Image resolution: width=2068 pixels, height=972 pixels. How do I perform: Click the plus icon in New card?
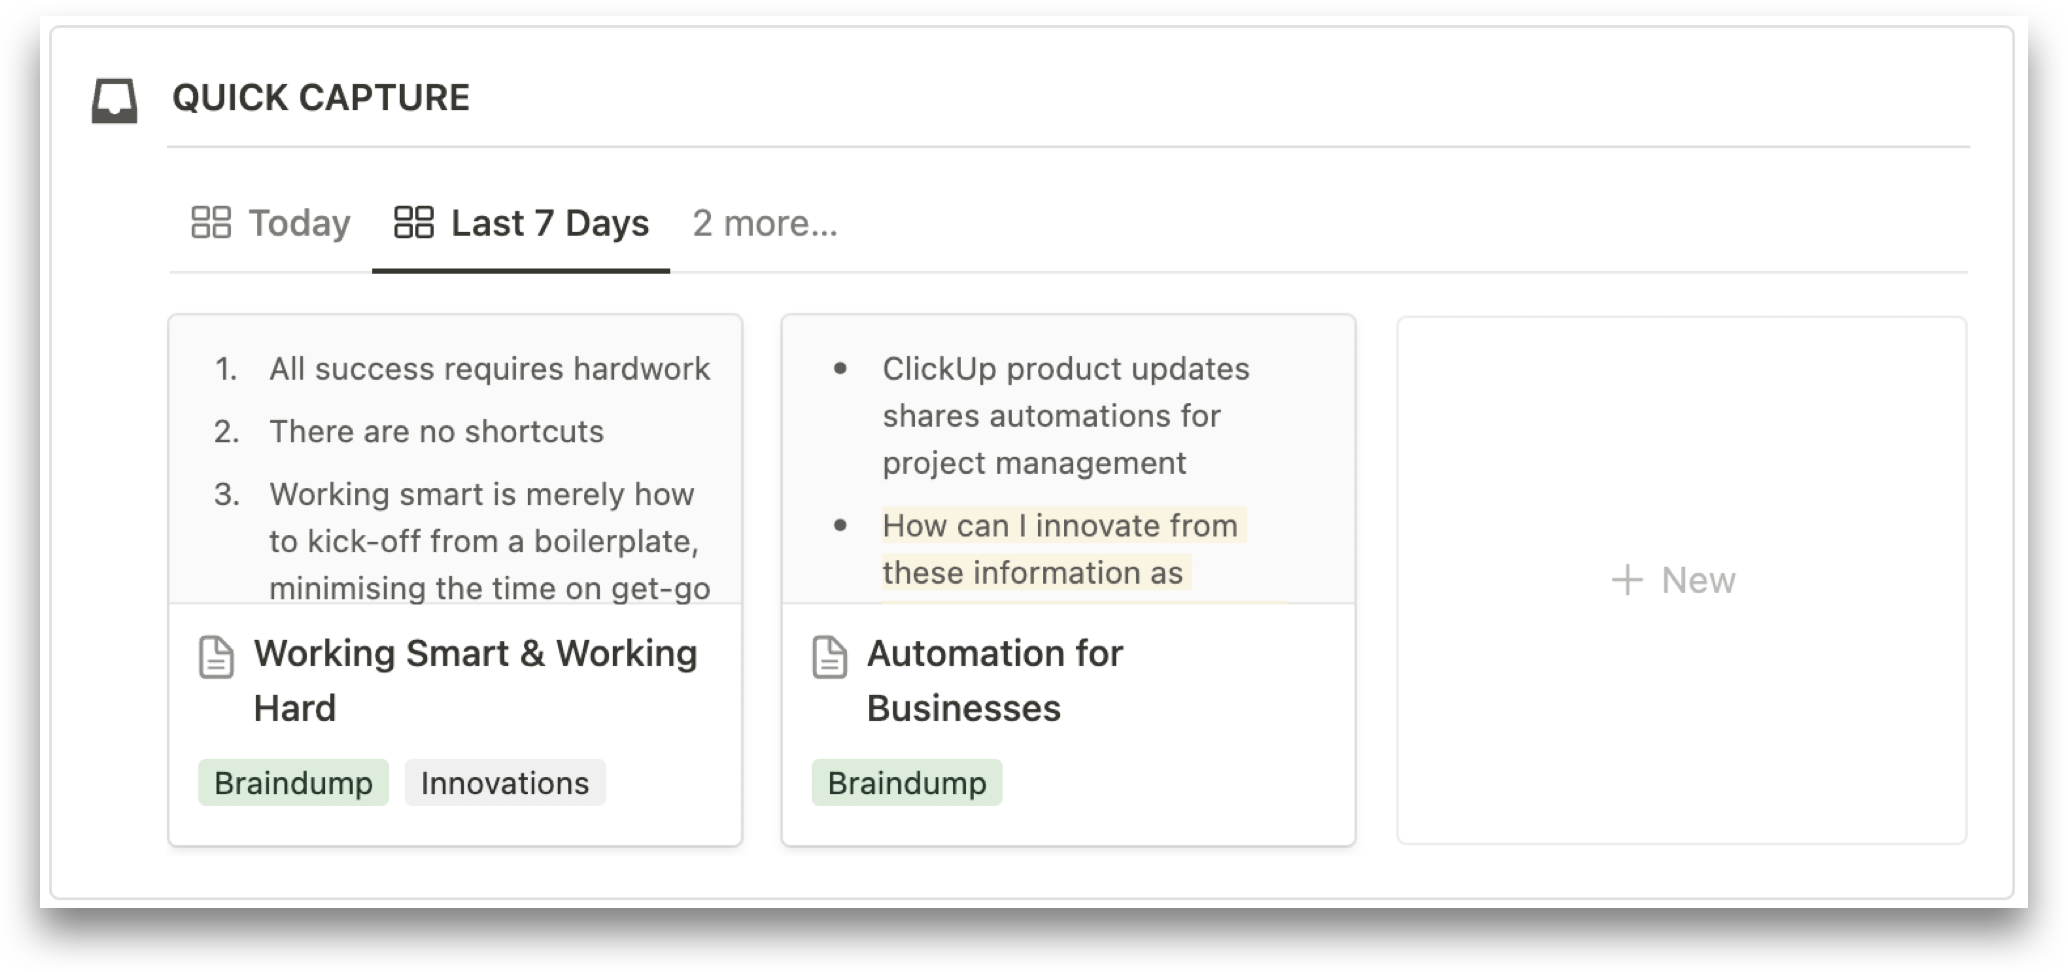[1627, 580]
